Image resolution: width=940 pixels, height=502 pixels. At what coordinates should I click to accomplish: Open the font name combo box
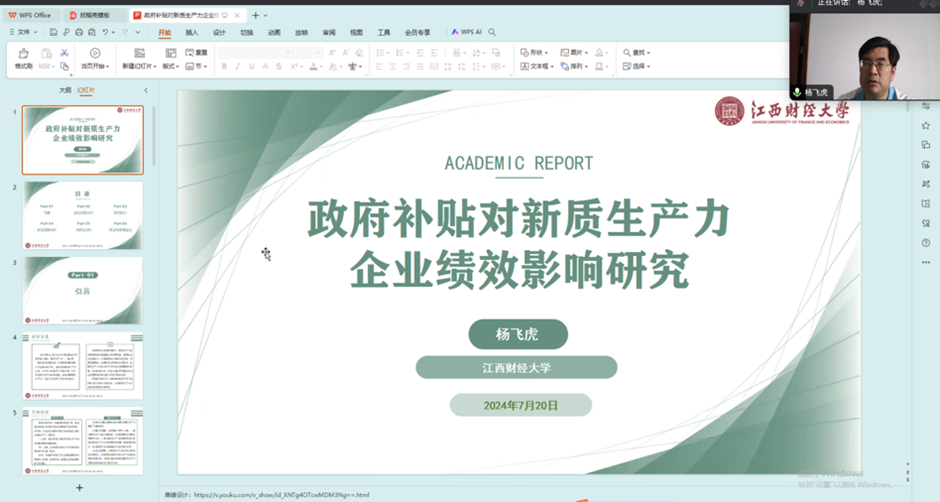pos(255,53)
